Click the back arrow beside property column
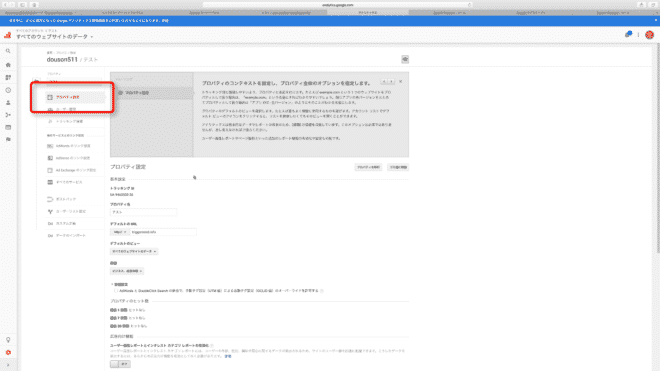This screenshot has width=660, height=371. [x=37, y=82]
